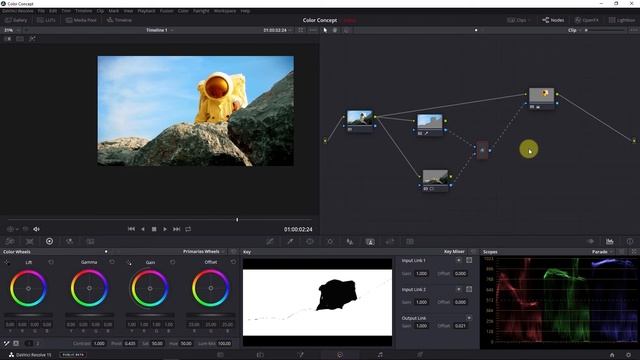Open the viewer timecode dropdown

click(278, 30)
